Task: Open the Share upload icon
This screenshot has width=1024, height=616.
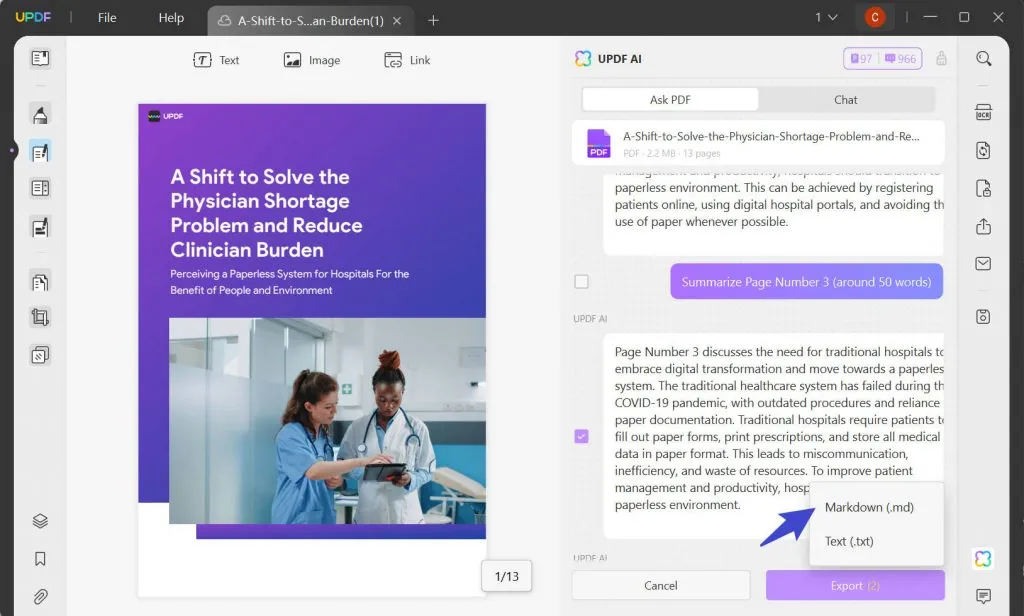Action: [984, 227]
